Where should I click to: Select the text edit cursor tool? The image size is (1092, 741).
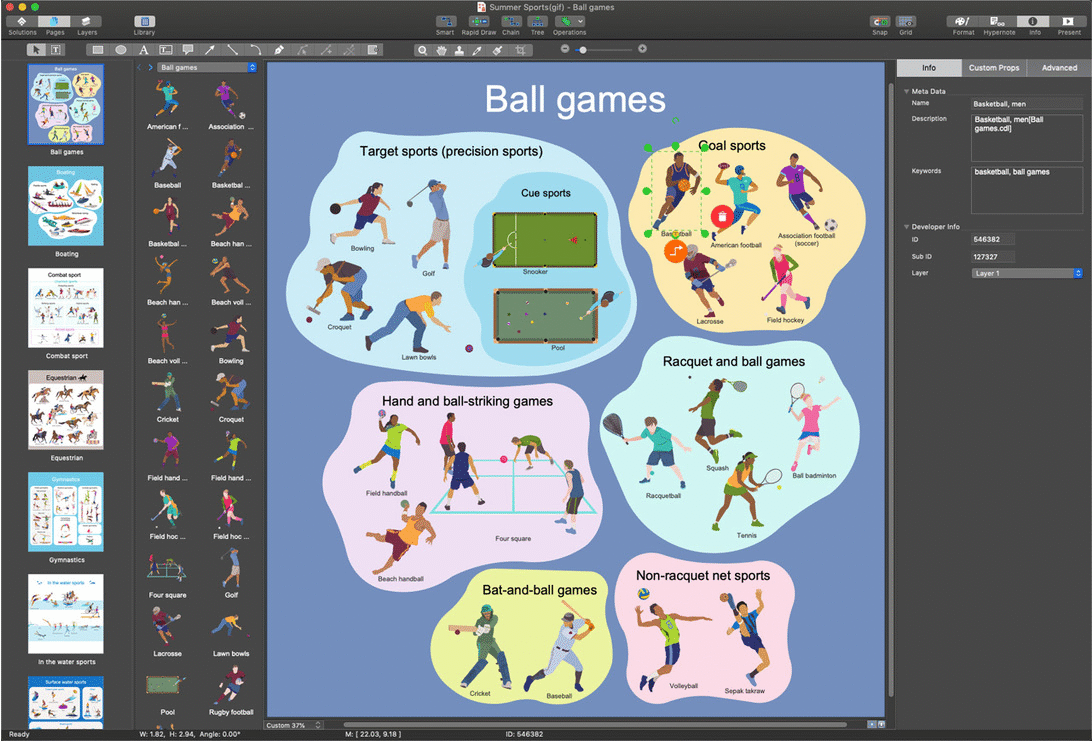click(x=56, y=49)
